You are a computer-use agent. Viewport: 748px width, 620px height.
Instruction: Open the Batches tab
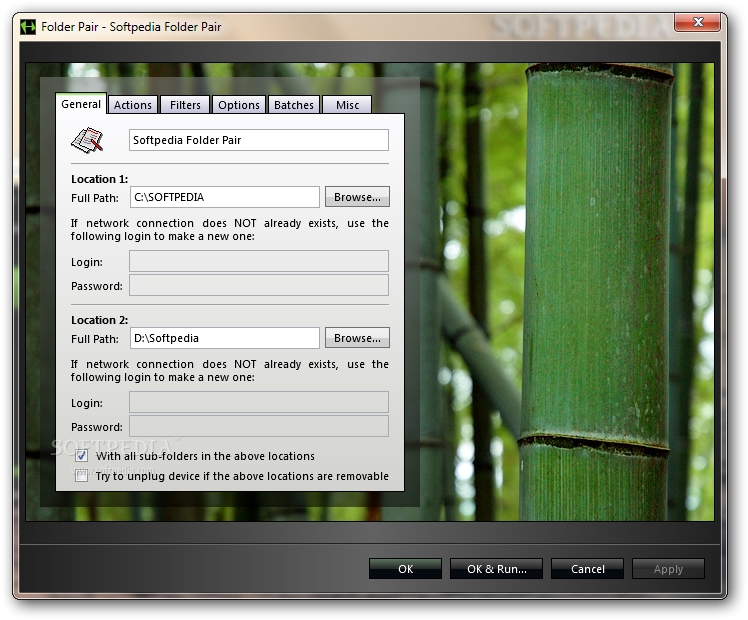click(294, 105)
